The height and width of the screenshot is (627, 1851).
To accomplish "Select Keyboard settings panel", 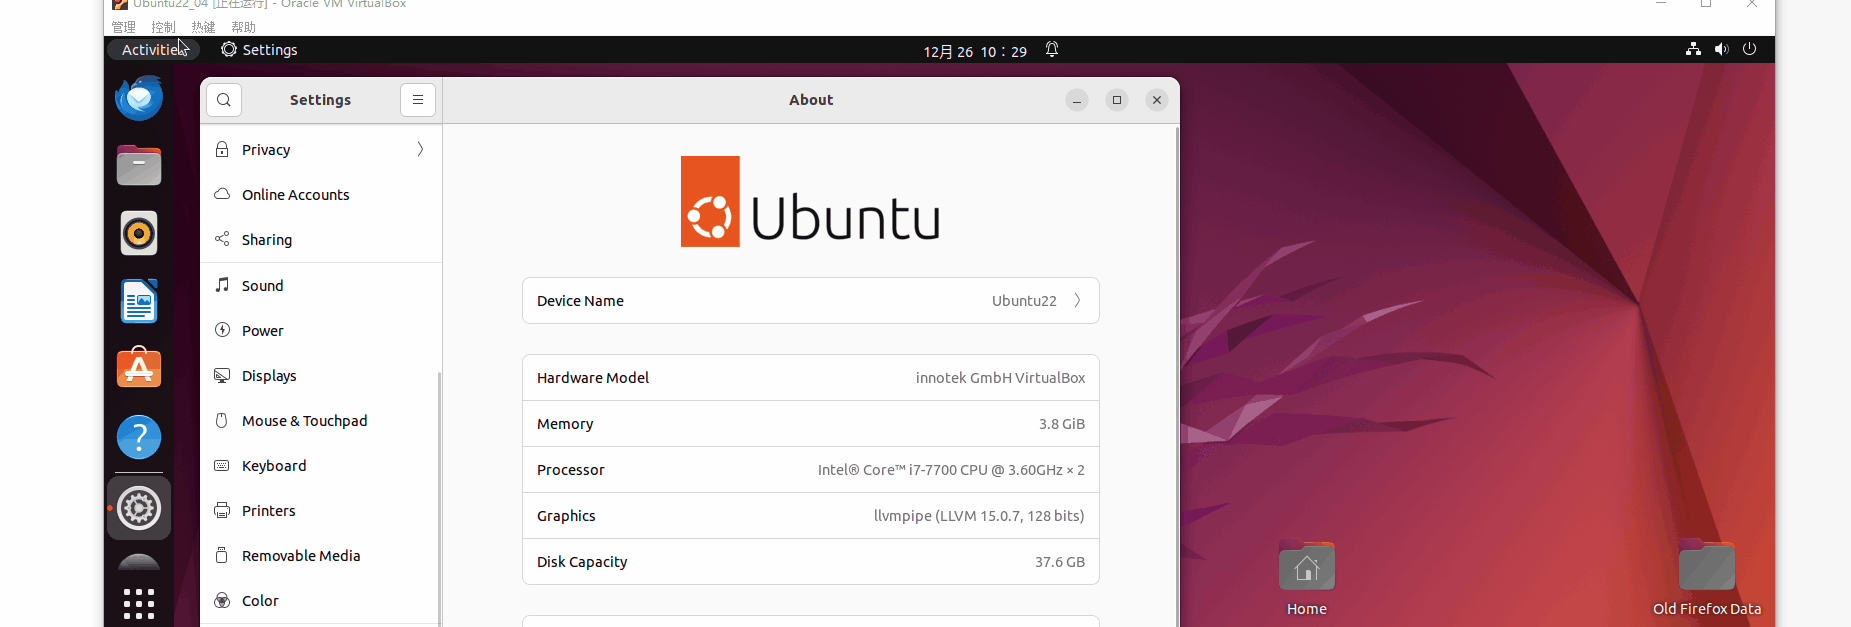I will (321, 465).
